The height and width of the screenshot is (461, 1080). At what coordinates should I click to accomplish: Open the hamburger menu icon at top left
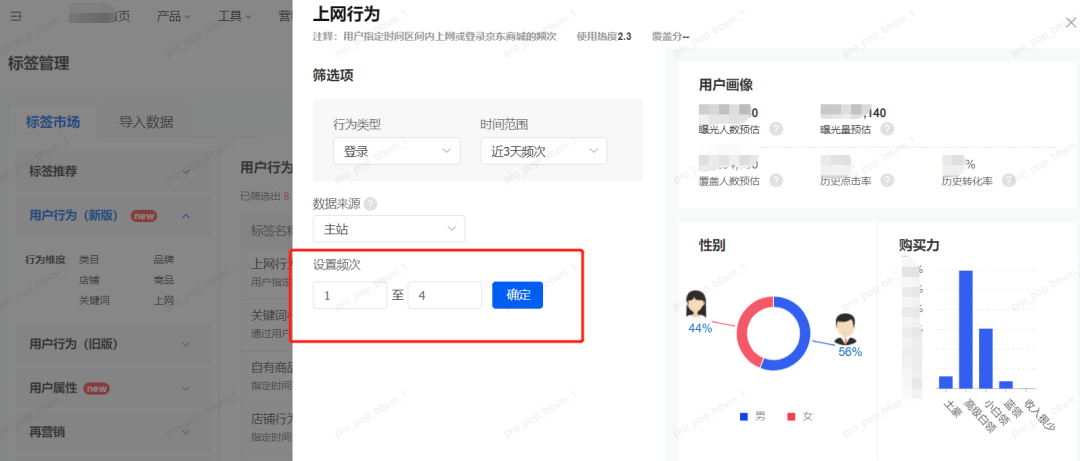[x=15, y=16]
